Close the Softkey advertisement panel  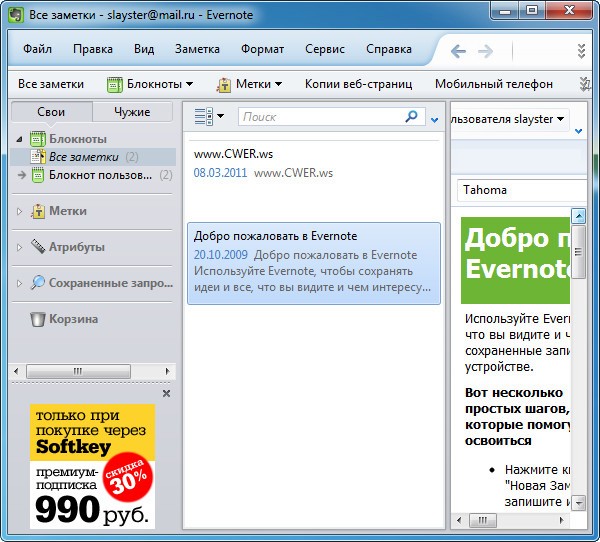click(x=166, y=393)
